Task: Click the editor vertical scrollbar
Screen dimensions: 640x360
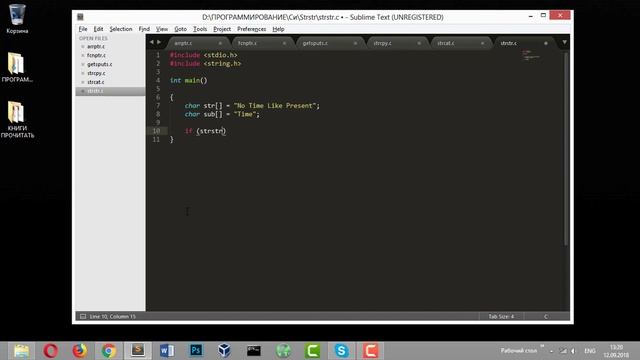Action: coord(566,149)
